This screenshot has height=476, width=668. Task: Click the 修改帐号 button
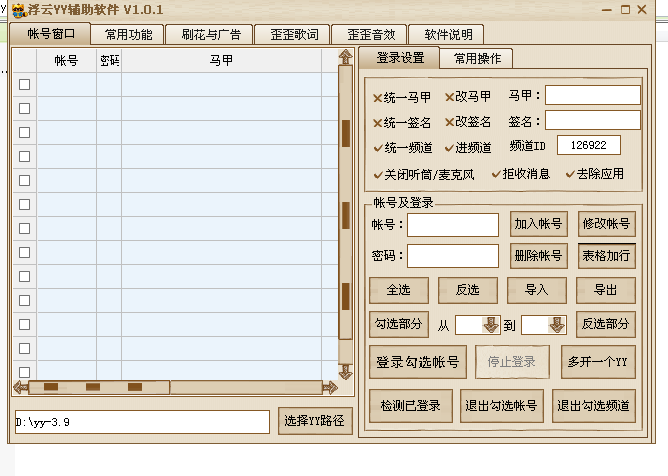(606, 224)
